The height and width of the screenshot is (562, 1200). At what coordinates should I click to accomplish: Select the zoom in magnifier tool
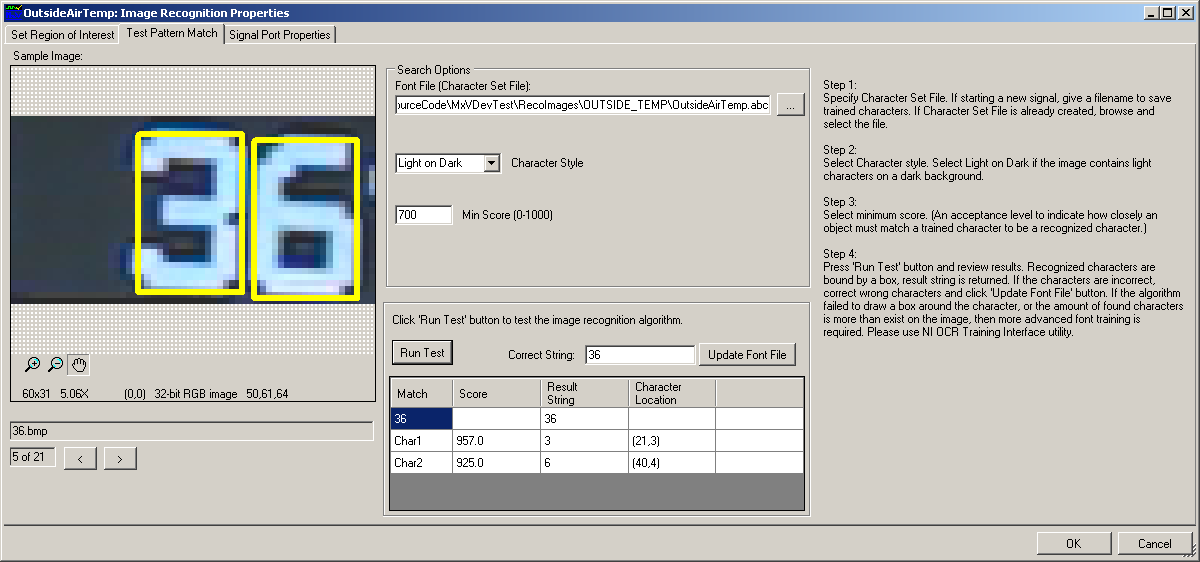click(33, 365)
